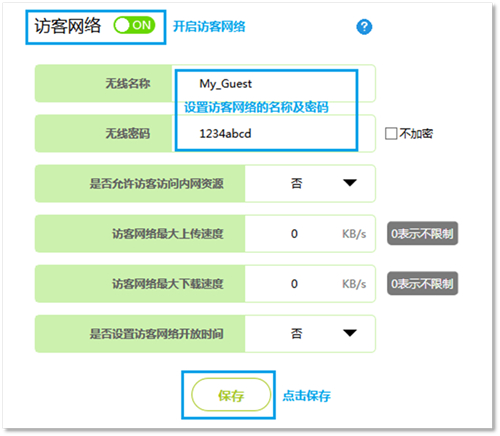Expand the 是否允许访客访问内网资源 dropdown arrow
500x436 pixels.
[x=350, y=183]
